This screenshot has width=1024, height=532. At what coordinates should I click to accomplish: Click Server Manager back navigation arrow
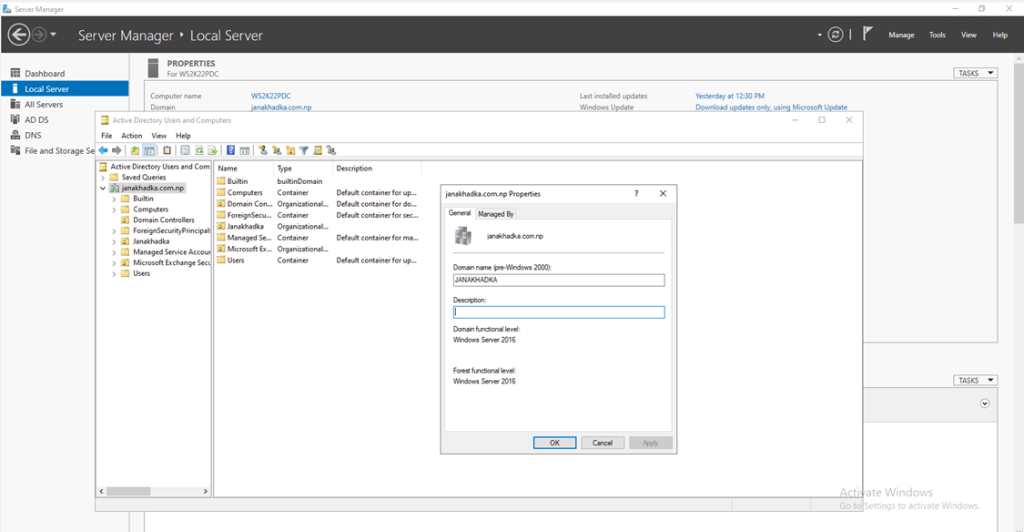click(19, 35)
